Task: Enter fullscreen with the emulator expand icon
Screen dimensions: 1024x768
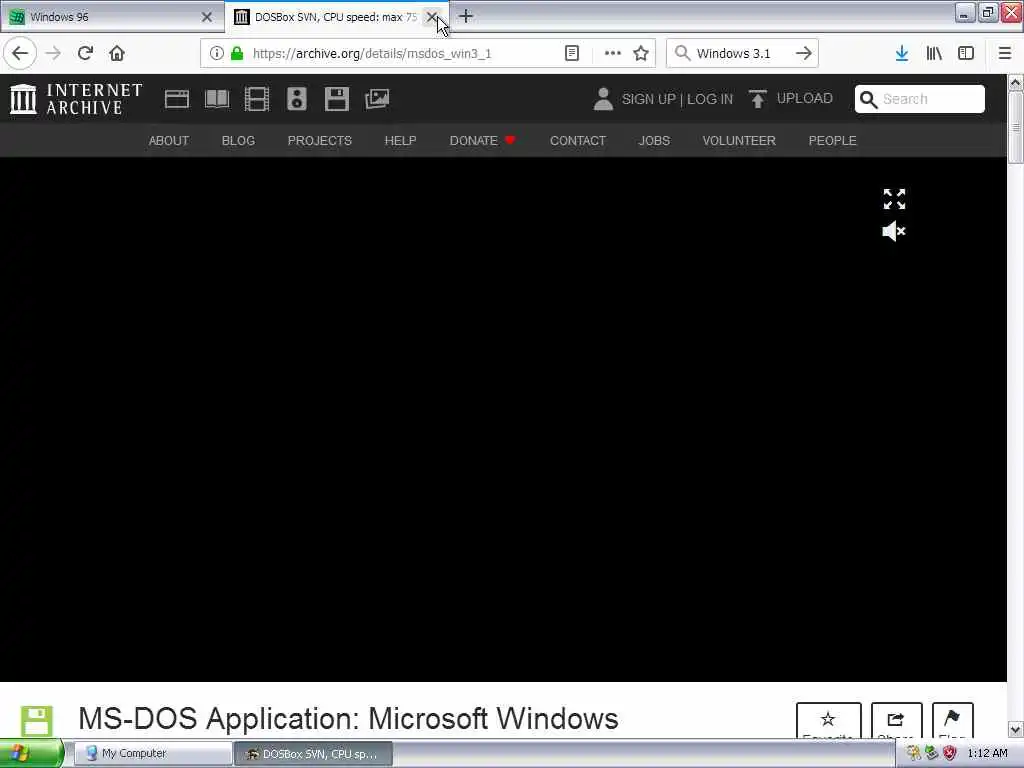Action: pos(894,199)
